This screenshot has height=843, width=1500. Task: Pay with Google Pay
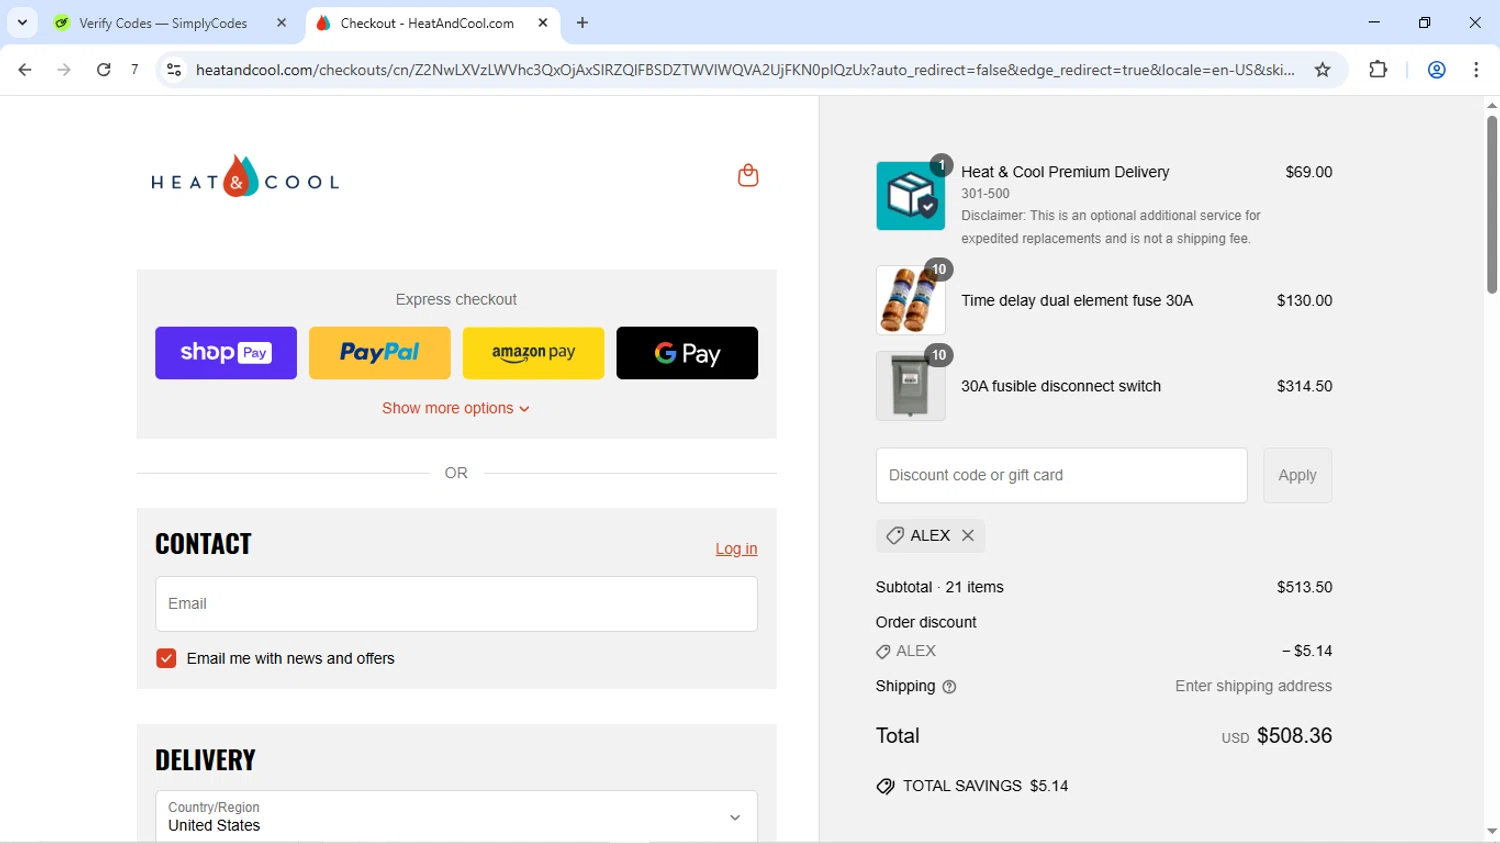click(687, 353)
